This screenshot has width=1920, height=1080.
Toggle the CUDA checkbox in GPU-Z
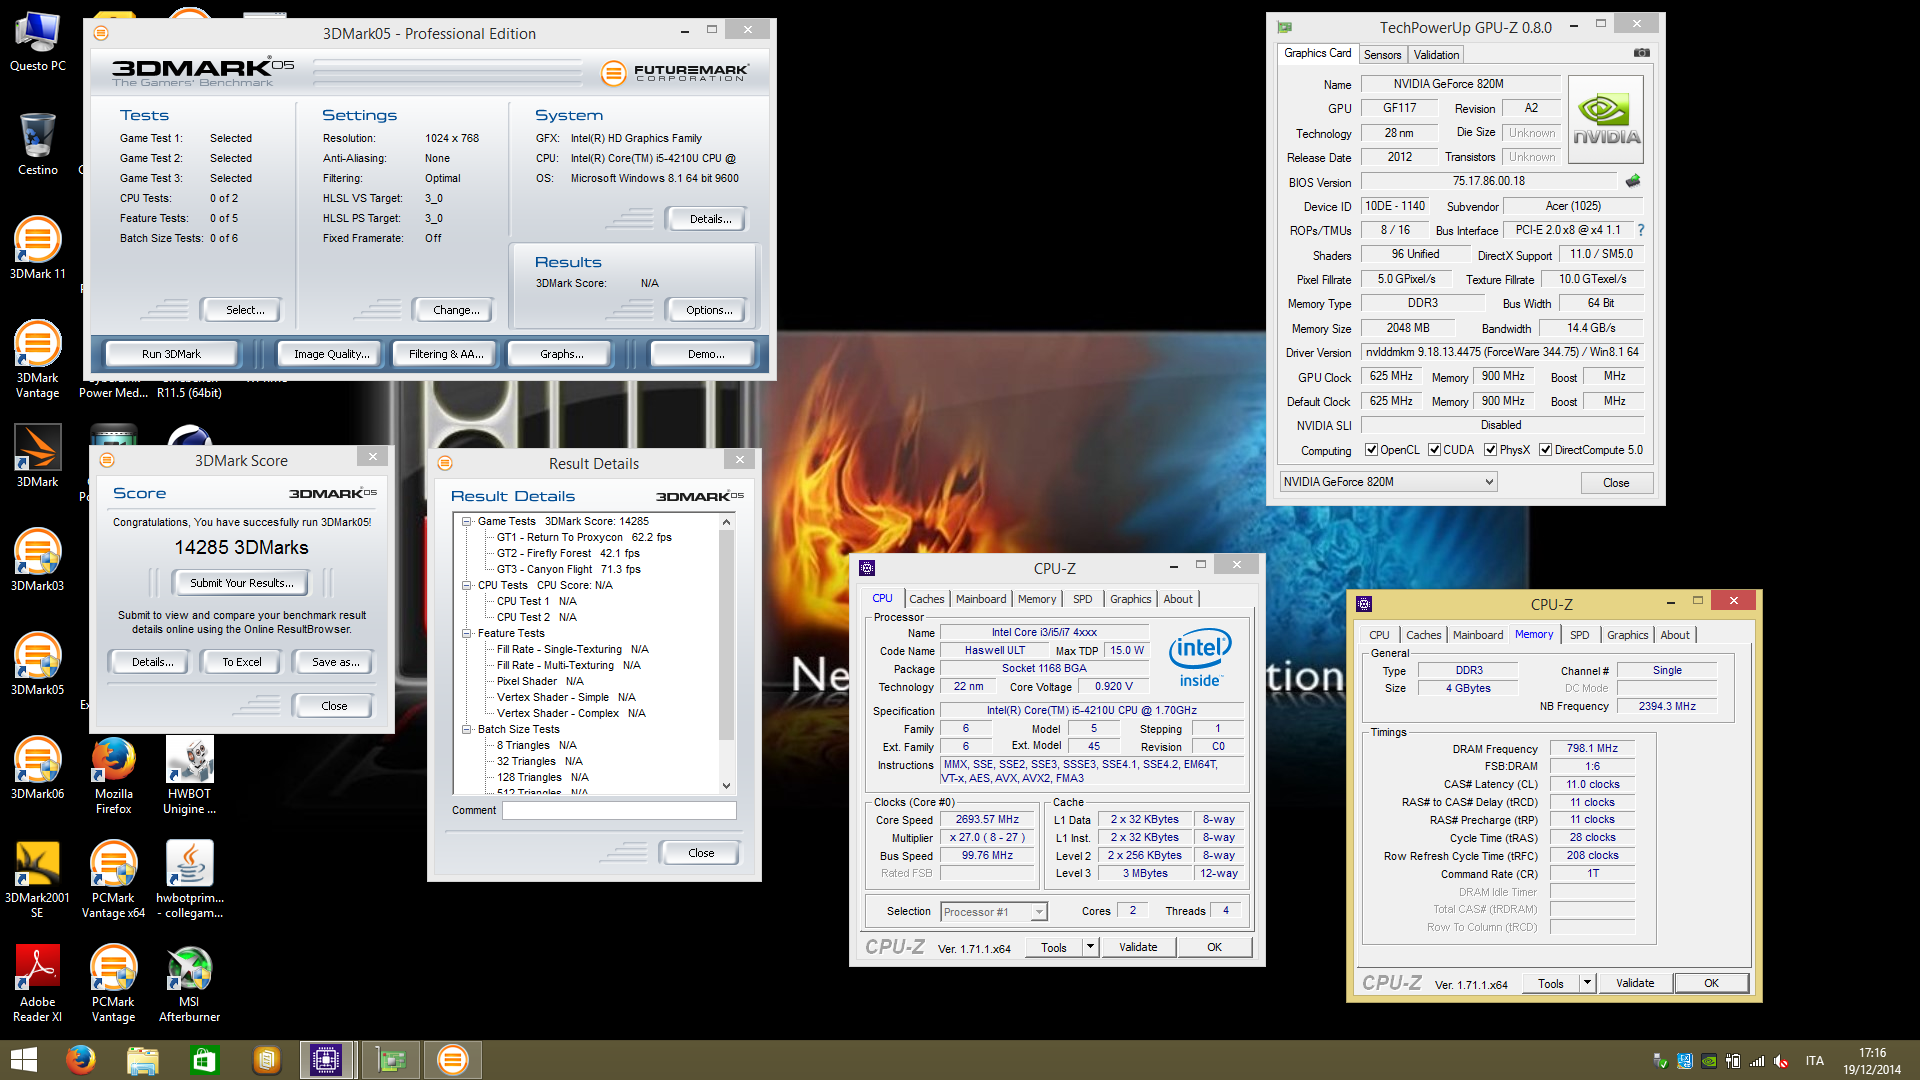click(1434, 450)
